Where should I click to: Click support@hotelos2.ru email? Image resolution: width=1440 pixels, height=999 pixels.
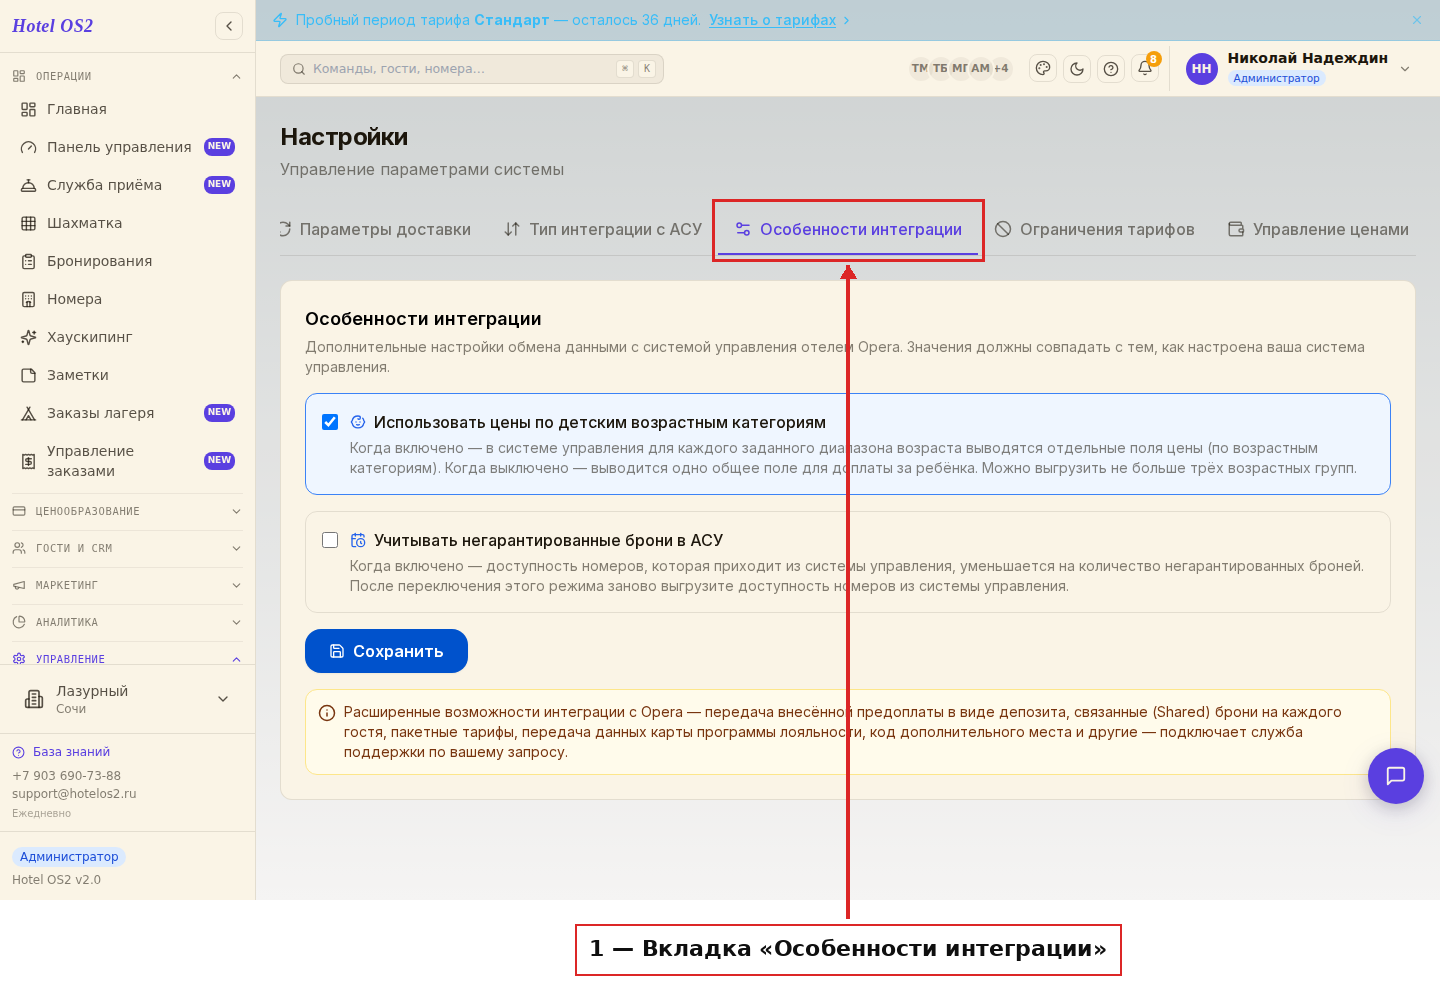(74, 794)
